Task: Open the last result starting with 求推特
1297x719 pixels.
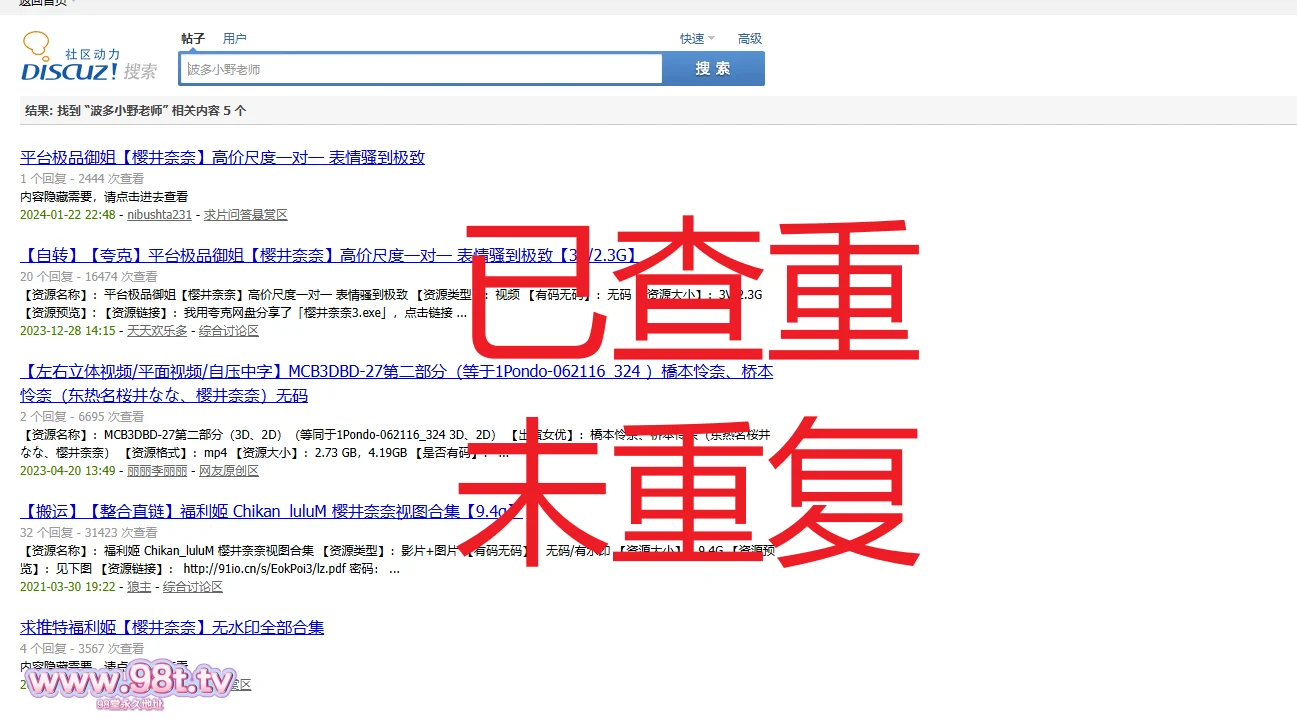Action: (172, 628)
